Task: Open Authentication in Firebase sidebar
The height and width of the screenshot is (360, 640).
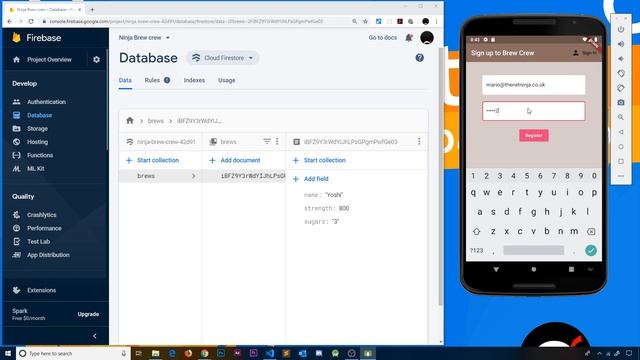Action: tap(46, 102)
